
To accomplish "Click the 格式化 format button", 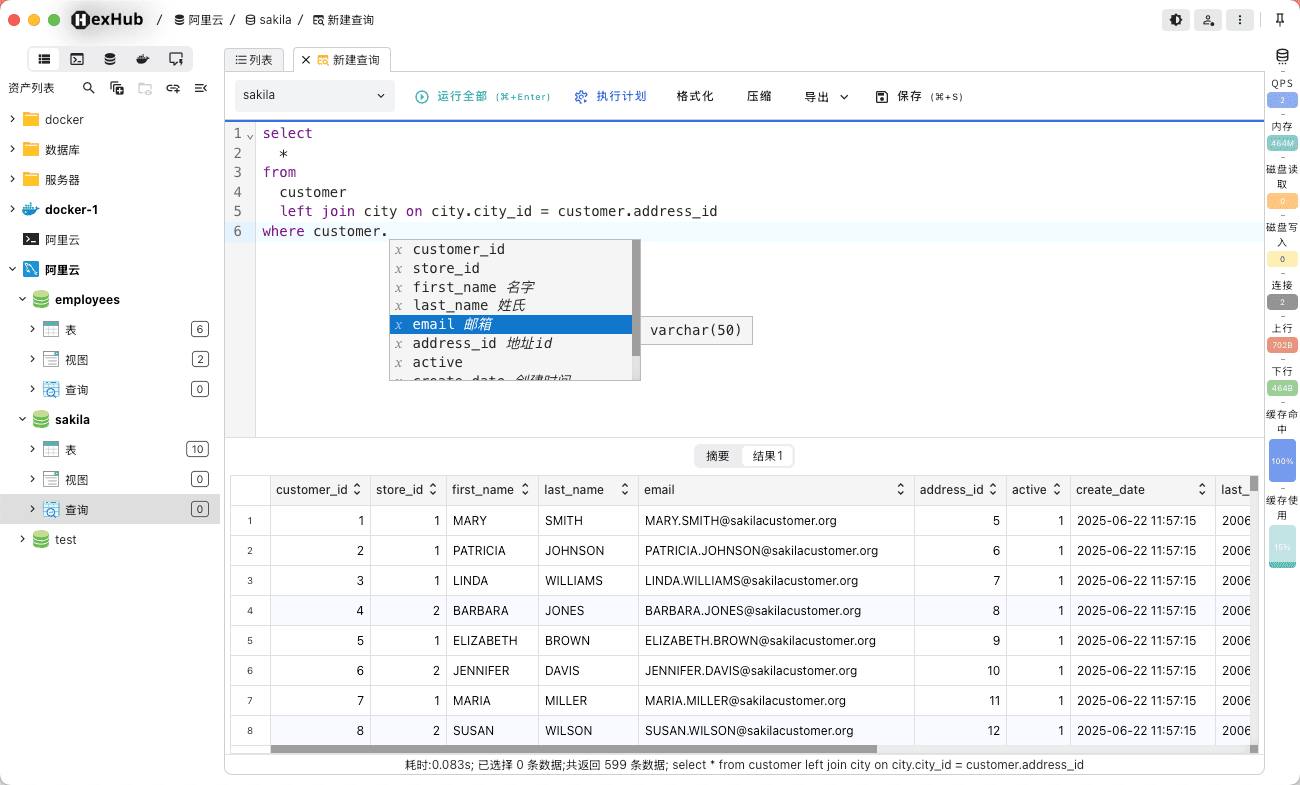I will click(x=695, y=97).
